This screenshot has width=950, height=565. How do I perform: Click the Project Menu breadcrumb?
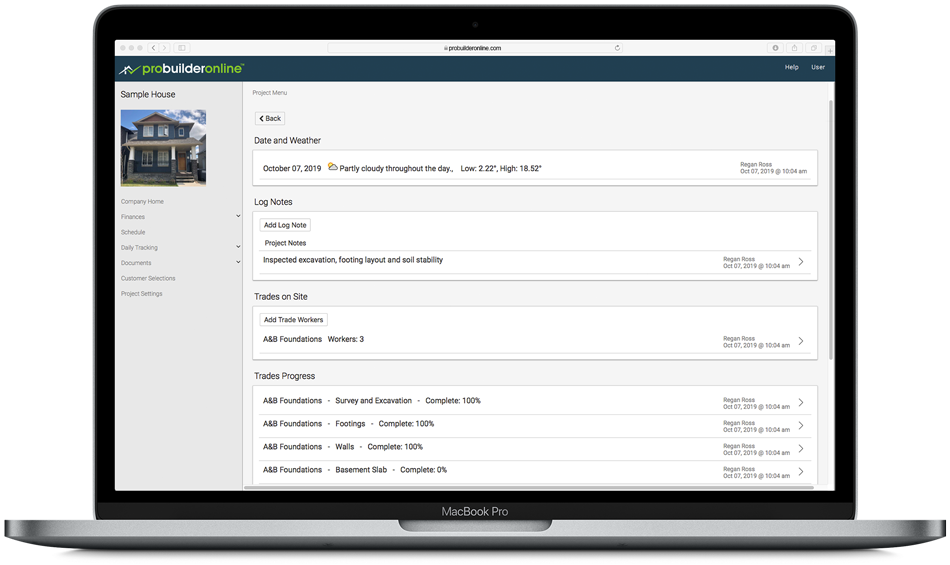pyautogui.click(x=270, y=93)
